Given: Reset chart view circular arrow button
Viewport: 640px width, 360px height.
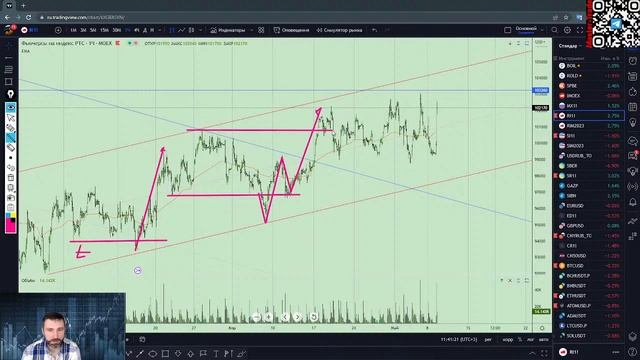Looking at the screenshot, I should click(x=313, y=317).
